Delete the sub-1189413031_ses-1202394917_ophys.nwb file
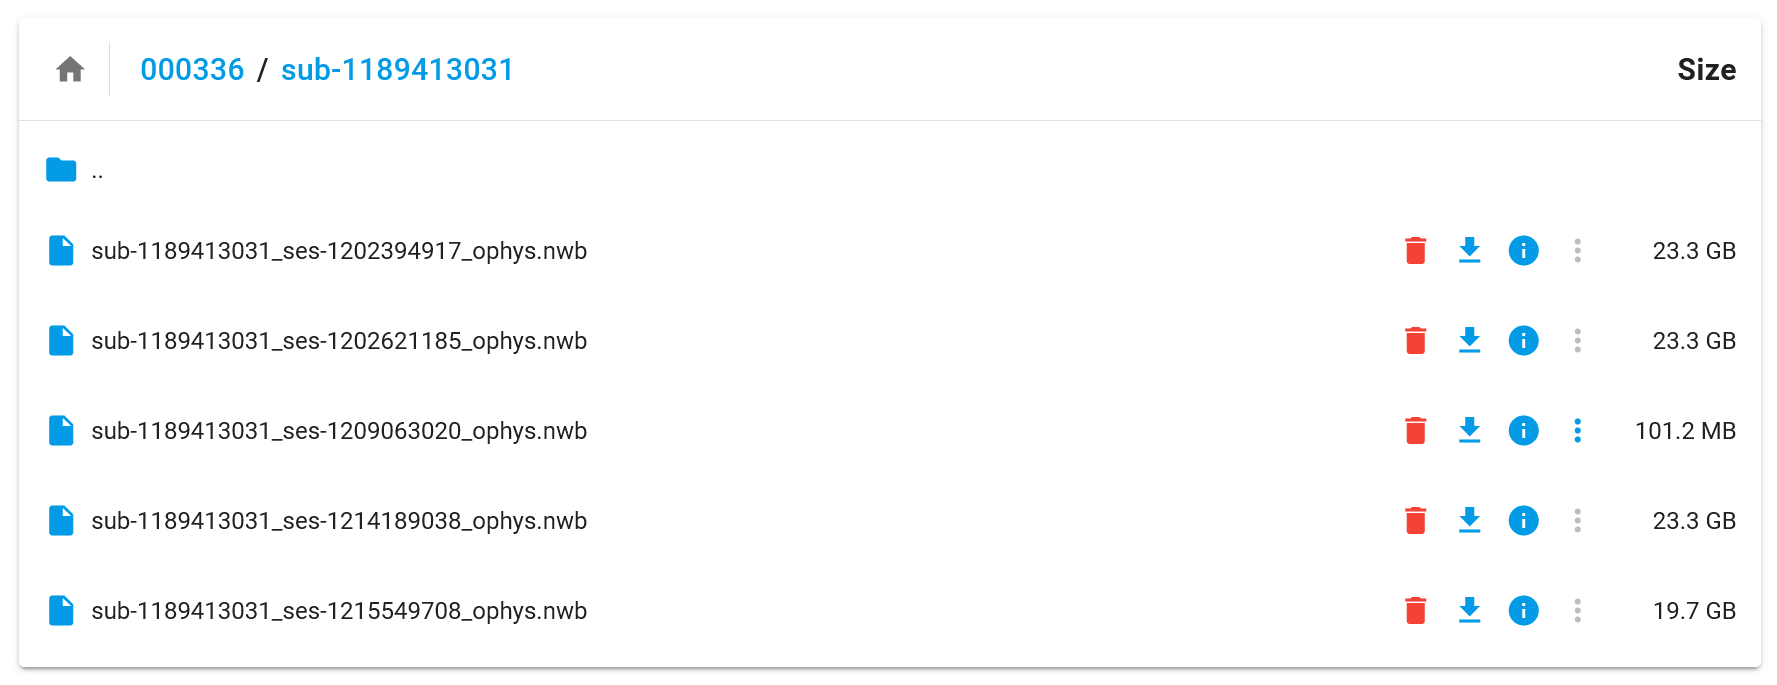This screenshot has width=1777, height=685. coord(1415,250)
